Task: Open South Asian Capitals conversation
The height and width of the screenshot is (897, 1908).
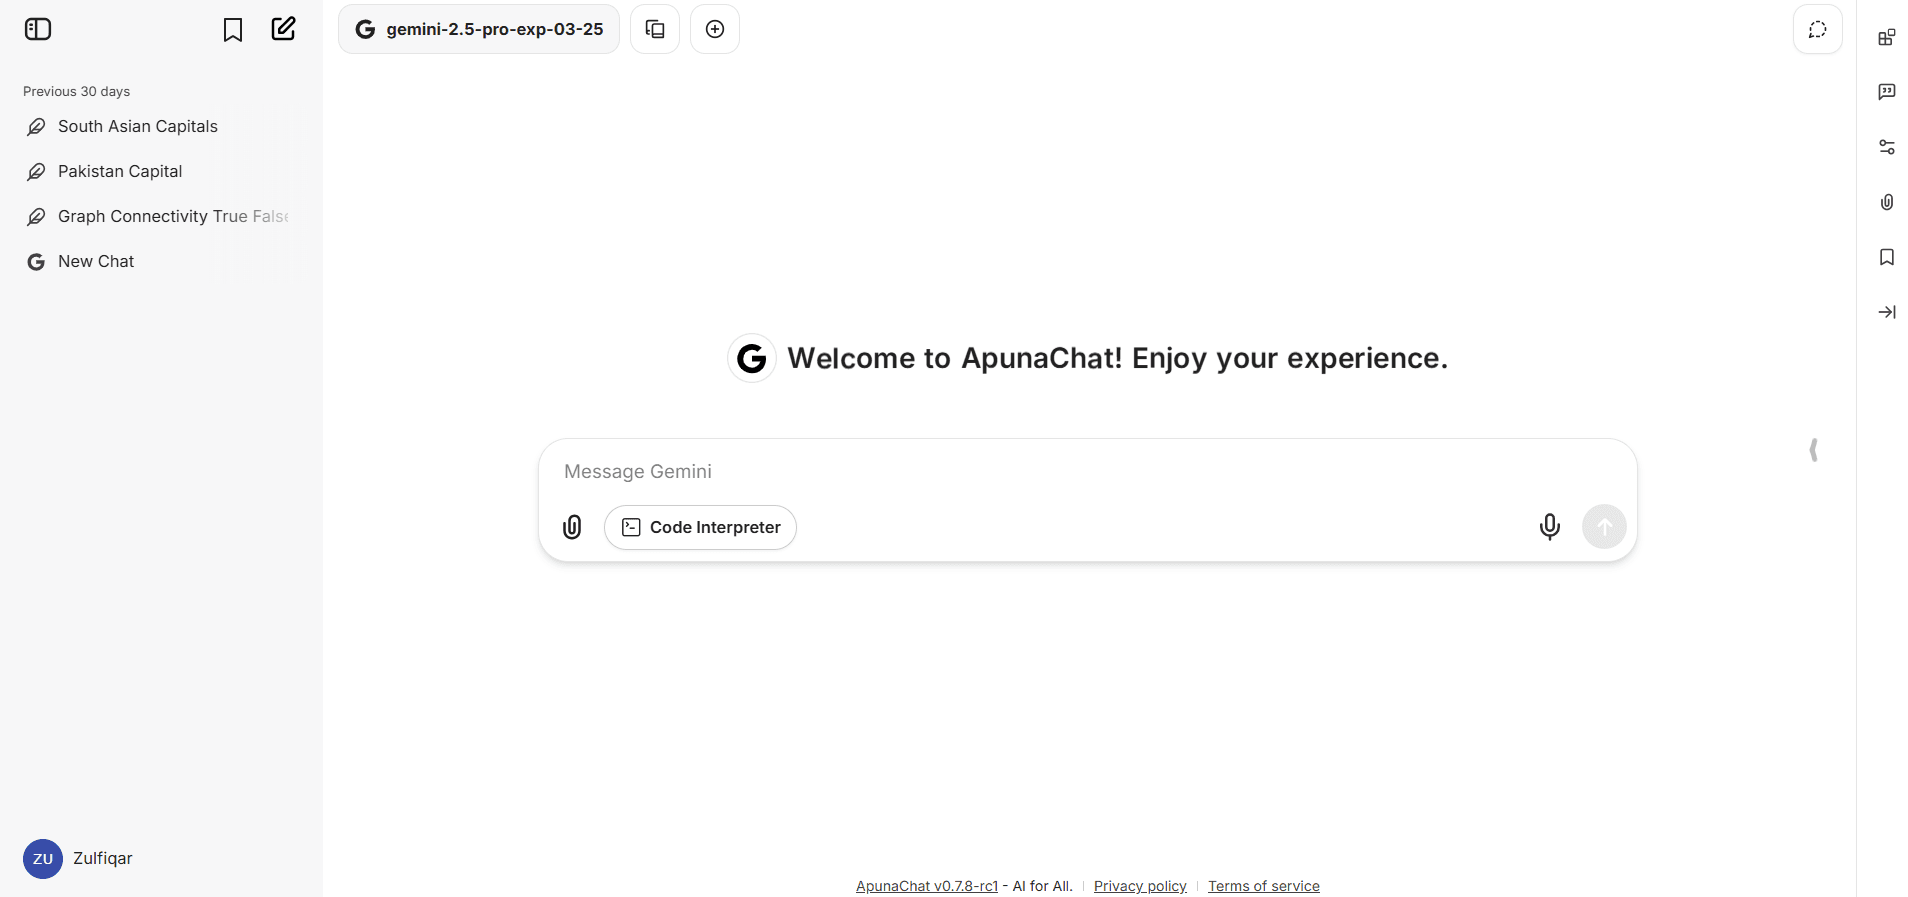Action: pos(158,126)
